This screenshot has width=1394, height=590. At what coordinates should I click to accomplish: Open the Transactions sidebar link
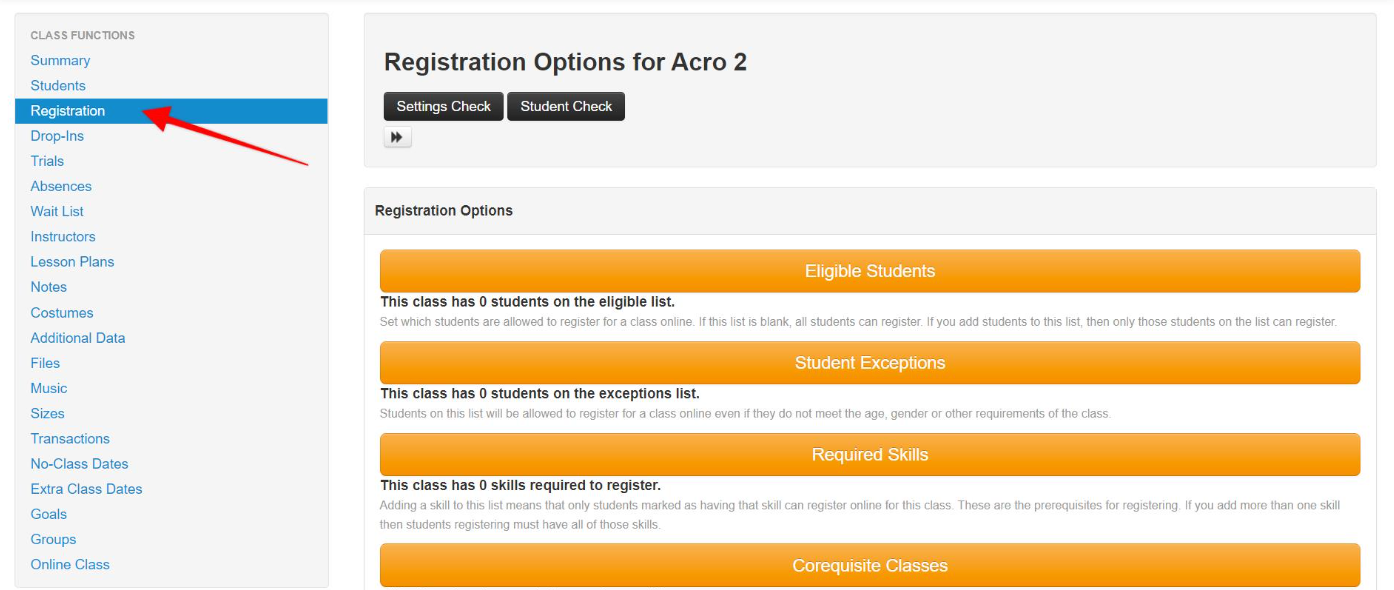[70, 439]
